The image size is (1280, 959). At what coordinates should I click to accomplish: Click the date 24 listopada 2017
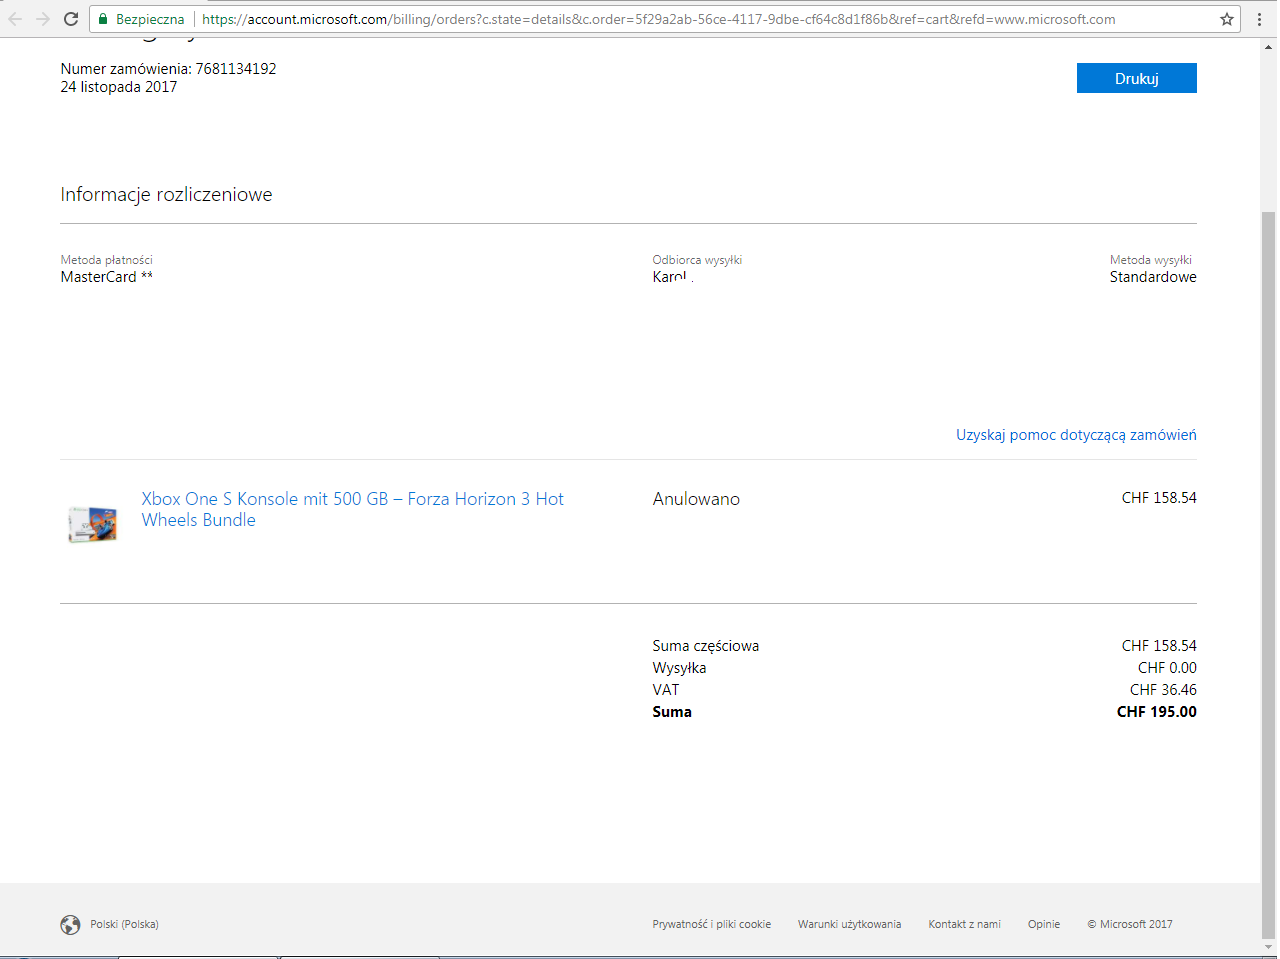click(119, 87)
